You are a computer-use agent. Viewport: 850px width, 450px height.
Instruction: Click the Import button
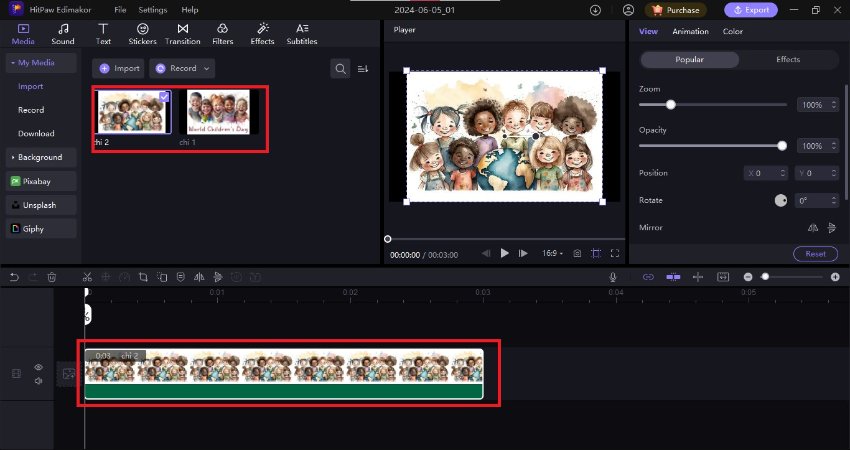(118, 69)
